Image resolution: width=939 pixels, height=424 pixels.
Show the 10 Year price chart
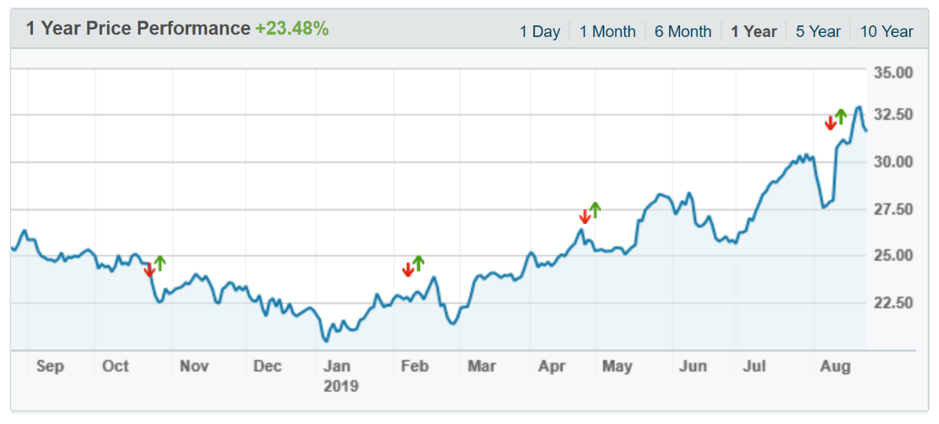coord(886,31)
